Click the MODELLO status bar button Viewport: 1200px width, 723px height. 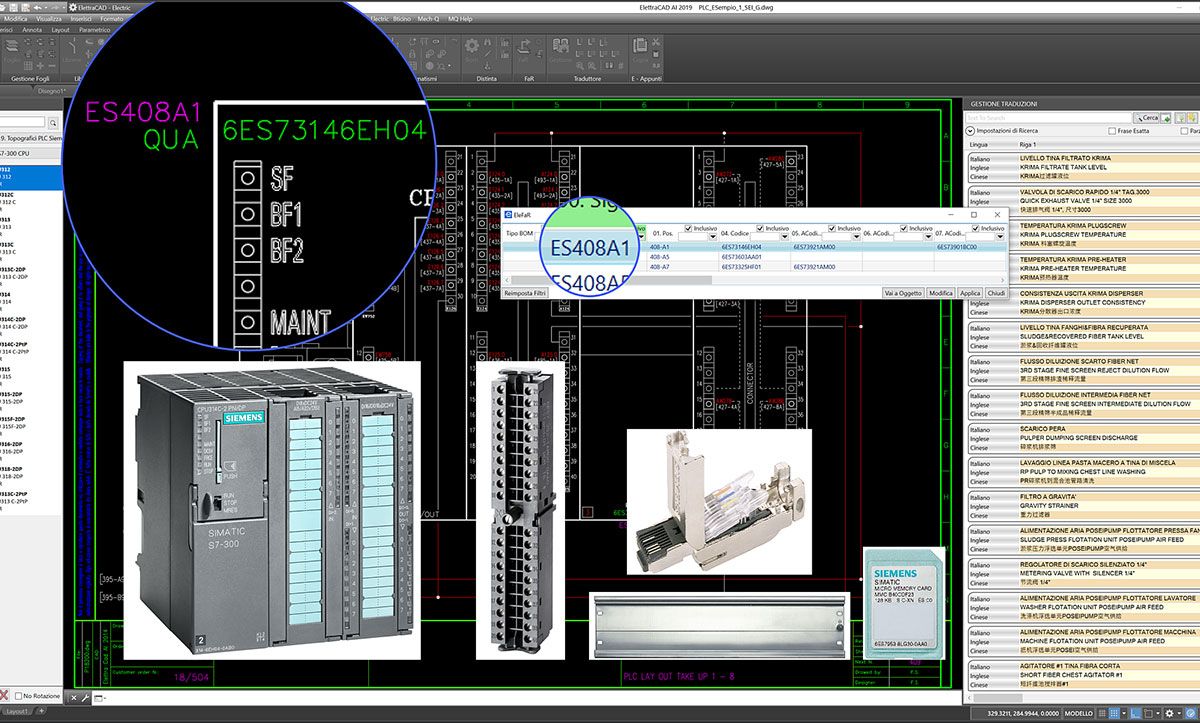click(x=1078, y=714)
